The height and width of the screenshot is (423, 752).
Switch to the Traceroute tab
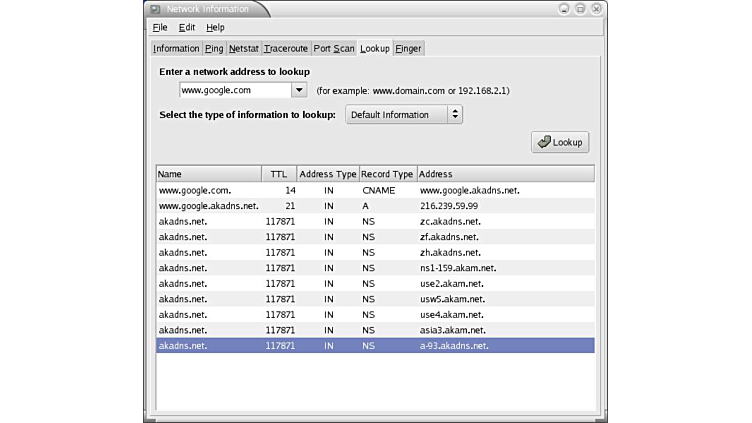click(x=286, y=48)
